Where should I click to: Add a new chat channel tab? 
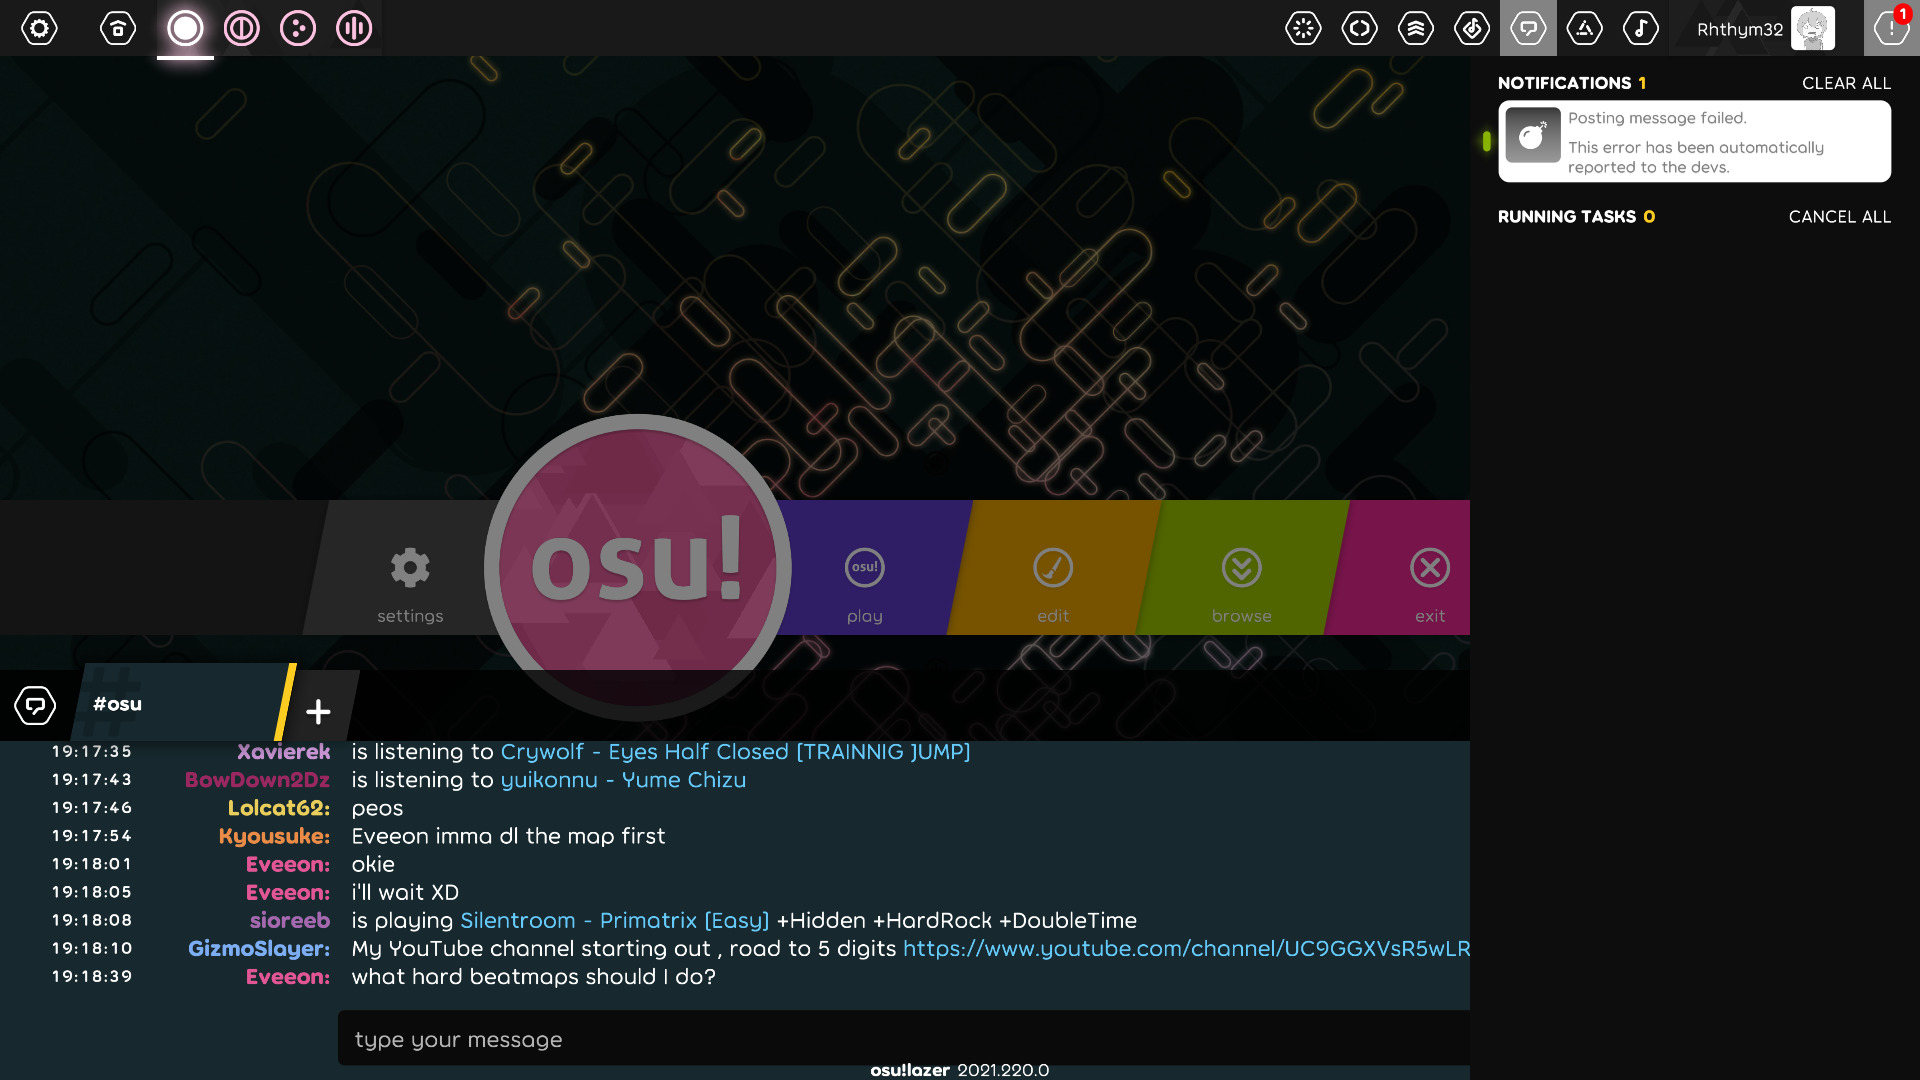coord(318,711)
